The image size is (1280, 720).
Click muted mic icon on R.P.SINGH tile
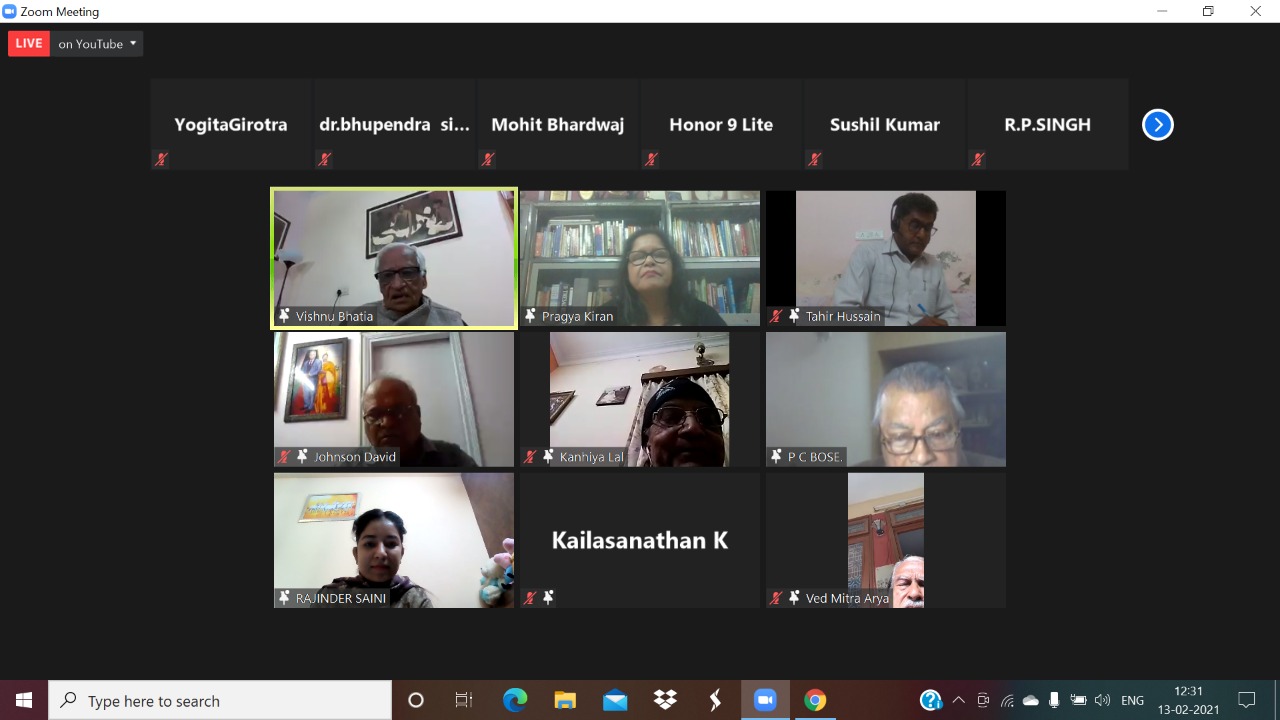pos(978,159)
